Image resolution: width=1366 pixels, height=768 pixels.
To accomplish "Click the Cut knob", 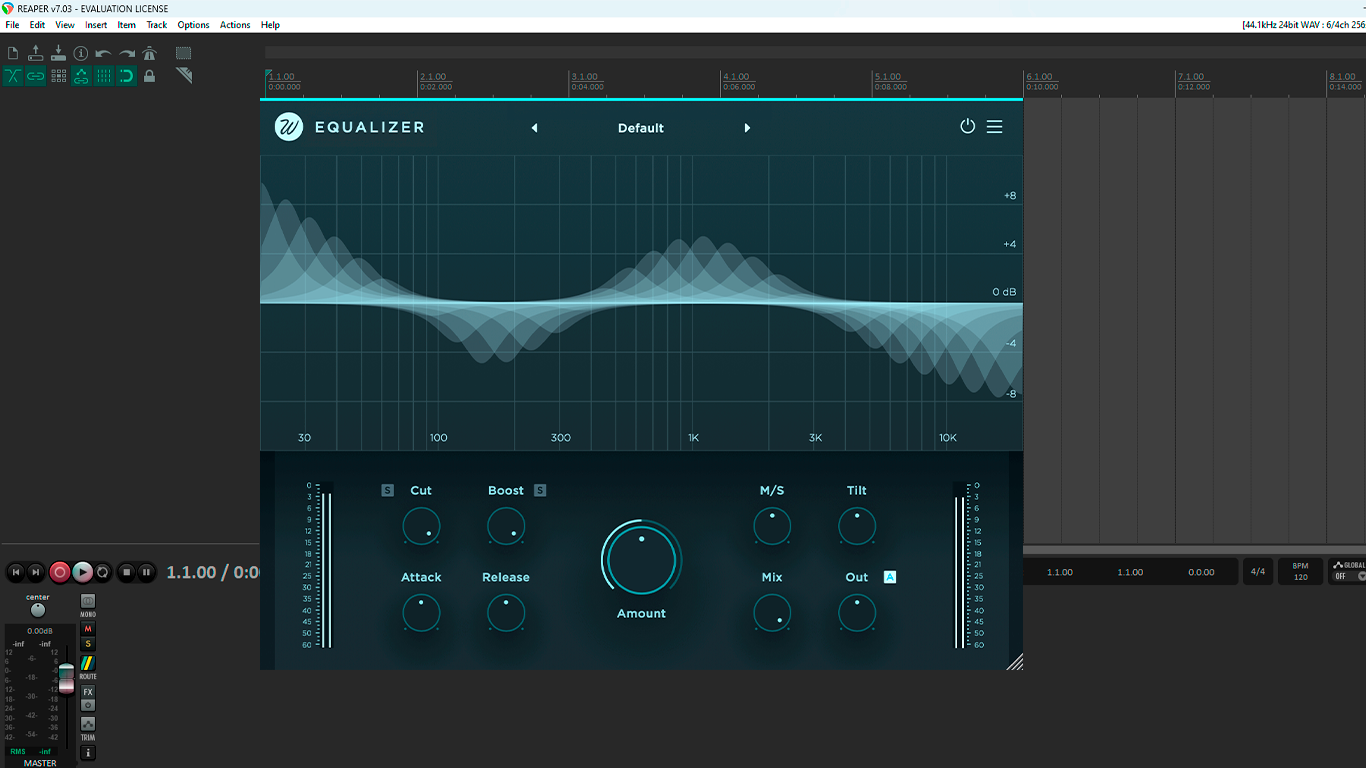I will (x=421, y=526).
